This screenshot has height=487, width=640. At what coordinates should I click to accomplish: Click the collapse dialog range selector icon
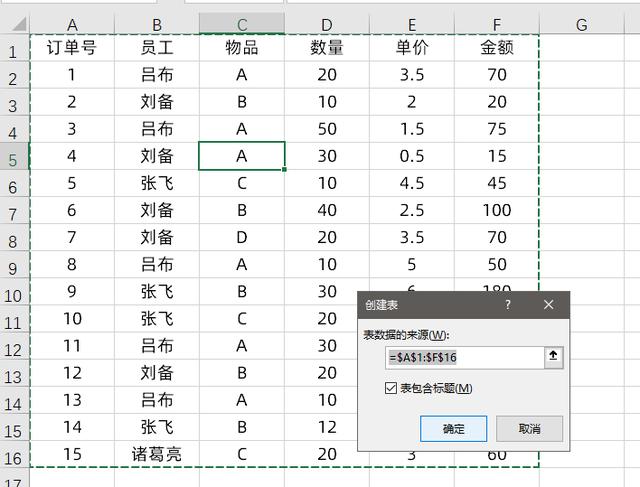(x=553, y=357)
